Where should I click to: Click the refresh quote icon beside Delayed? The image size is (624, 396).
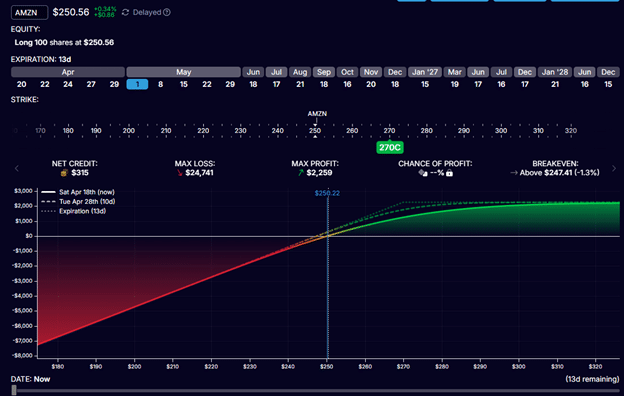click(x=125, y=12)
